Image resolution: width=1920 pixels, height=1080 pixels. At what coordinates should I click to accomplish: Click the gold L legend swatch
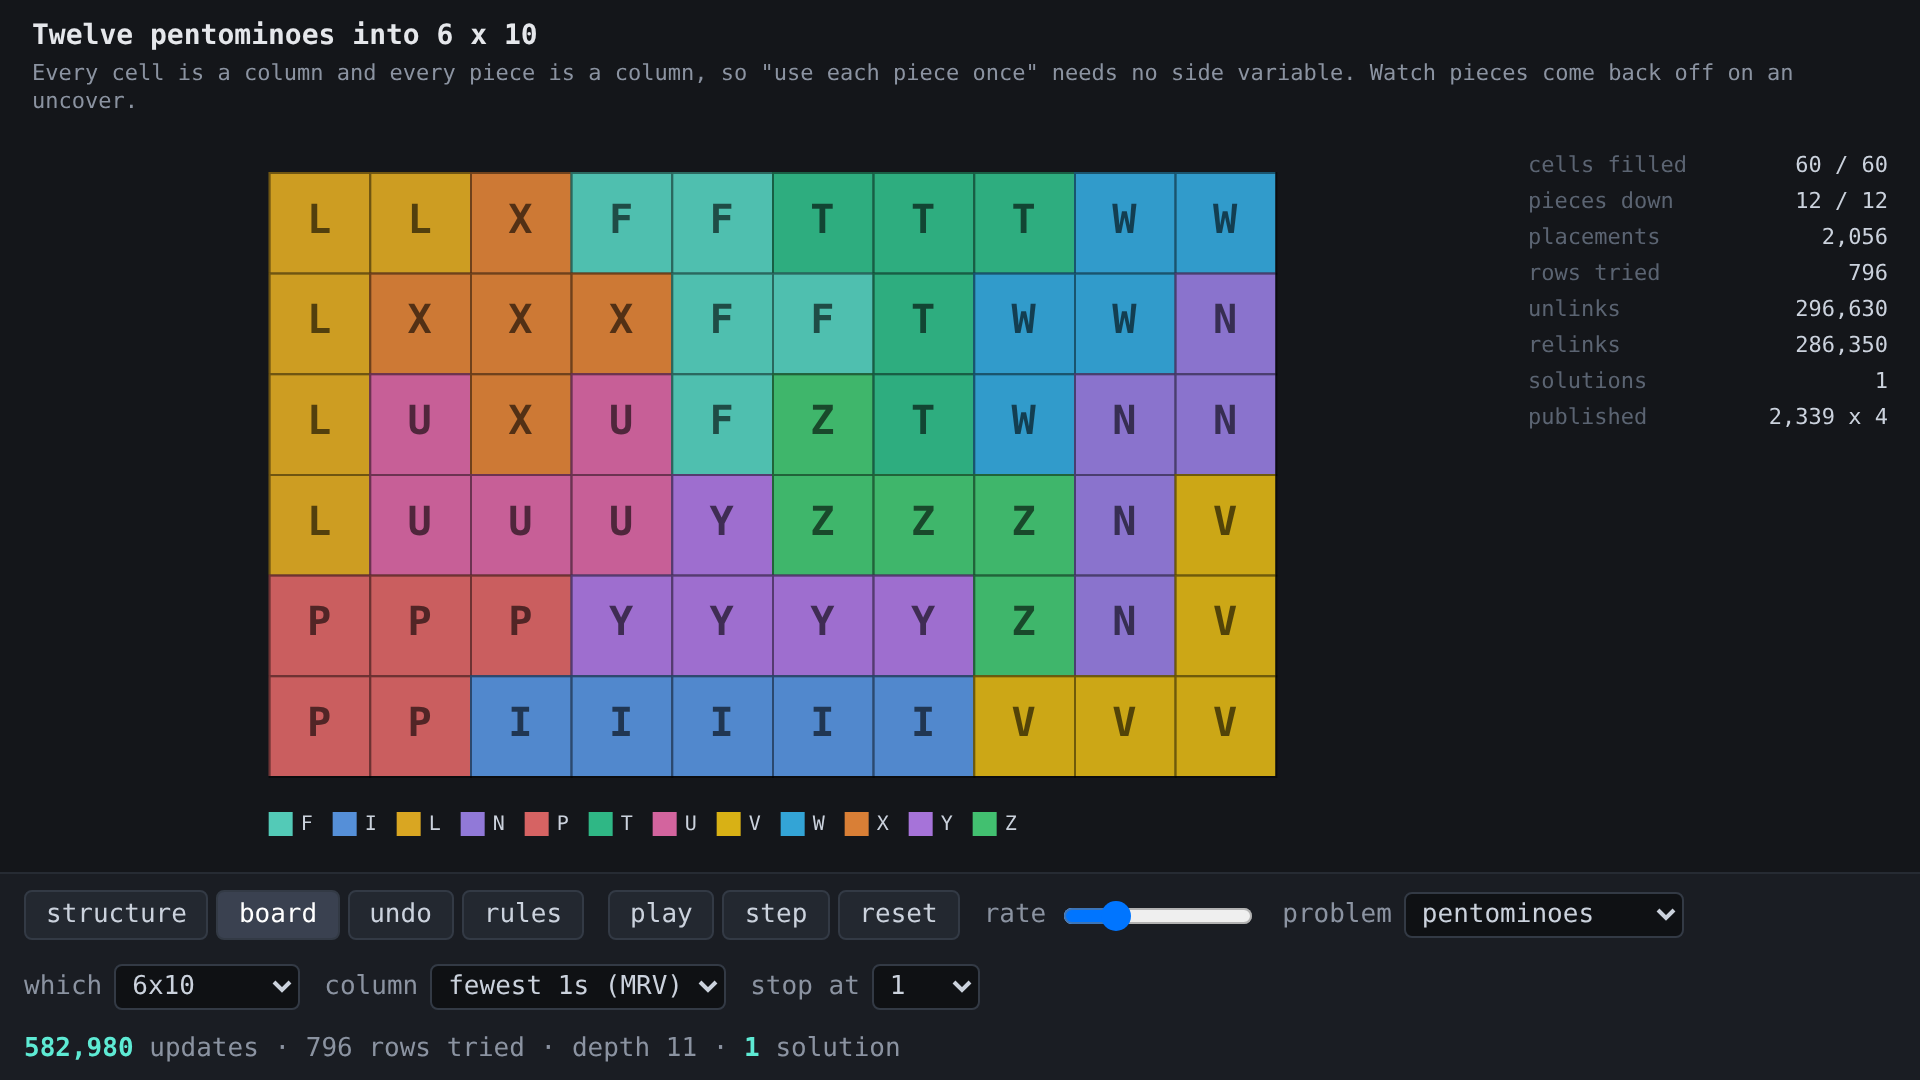tap(409, 823)
